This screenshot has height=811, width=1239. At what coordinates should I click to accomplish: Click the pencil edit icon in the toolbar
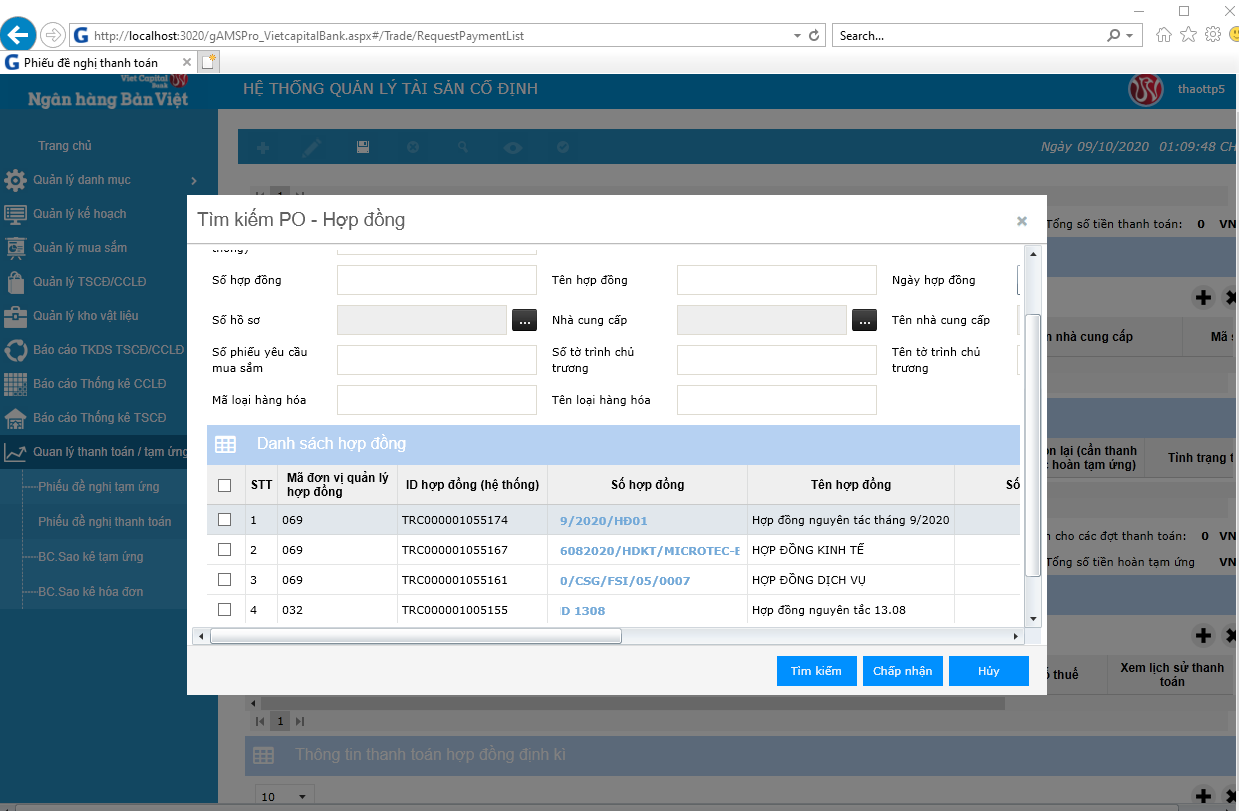[x=312, y=148]
